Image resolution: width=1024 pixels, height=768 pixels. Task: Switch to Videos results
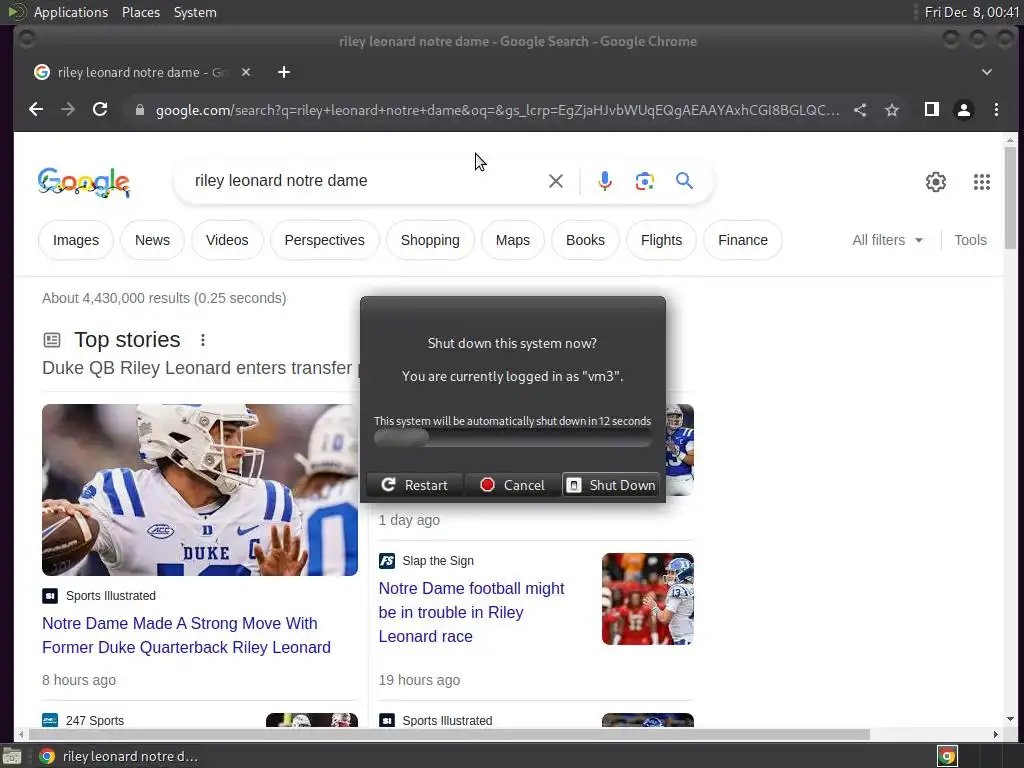pos(227,240)
